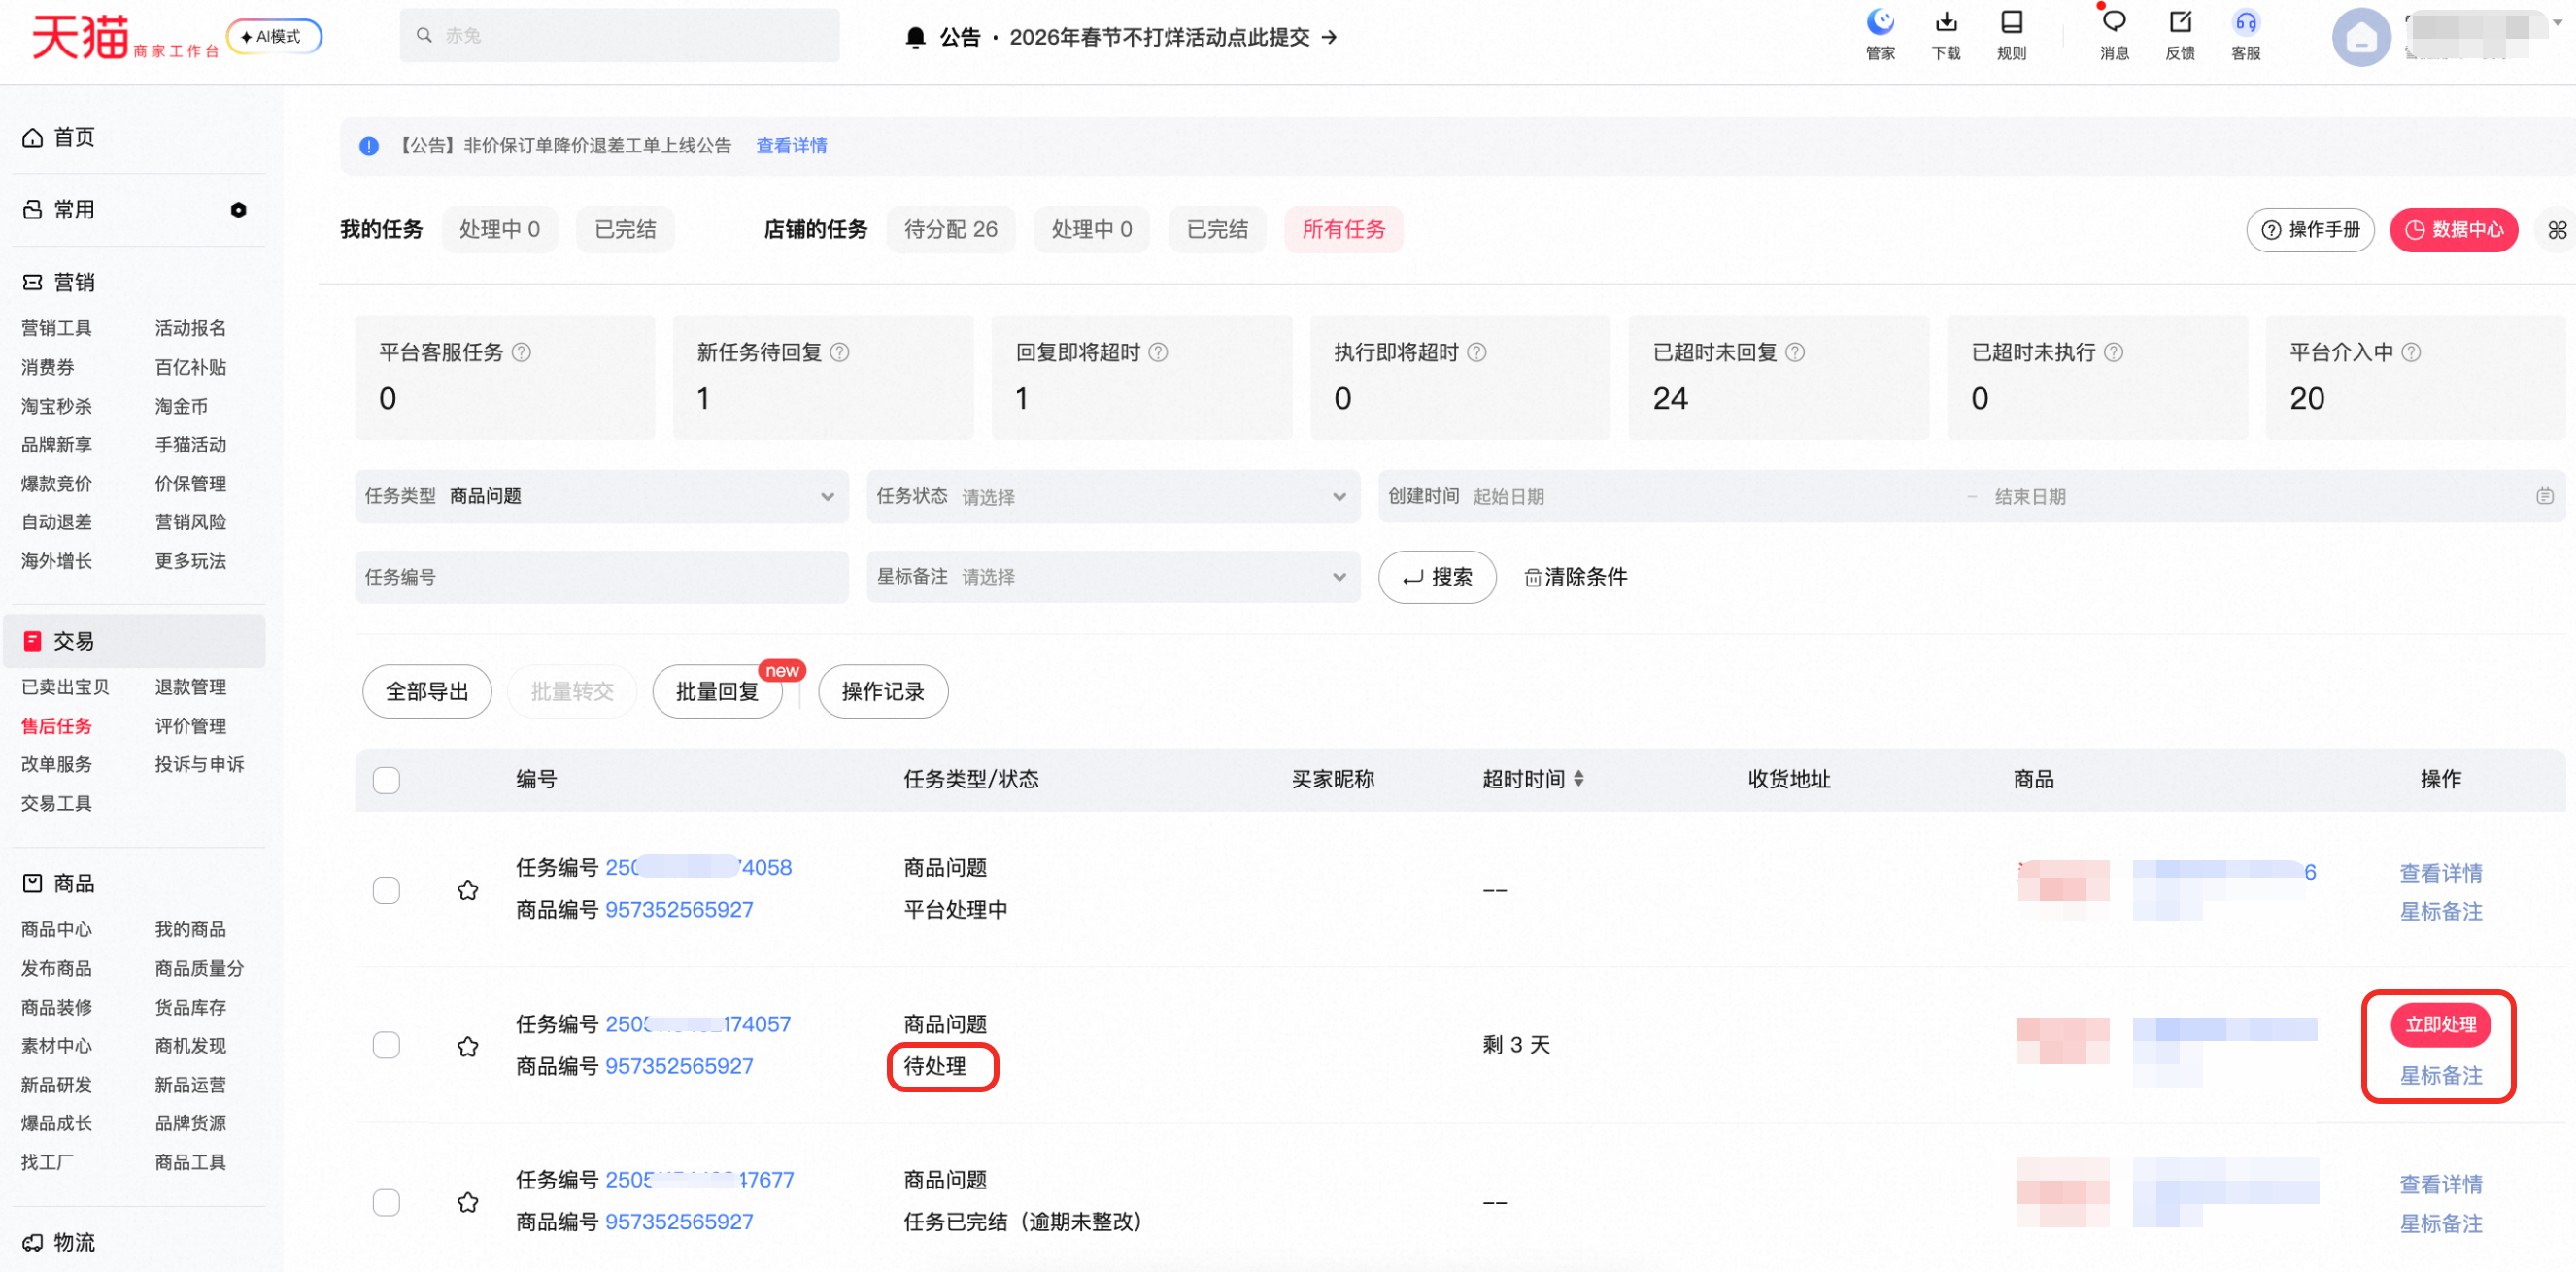Click the 批量回复 button
This screenshot has width=2576, height=1272.
717,691
